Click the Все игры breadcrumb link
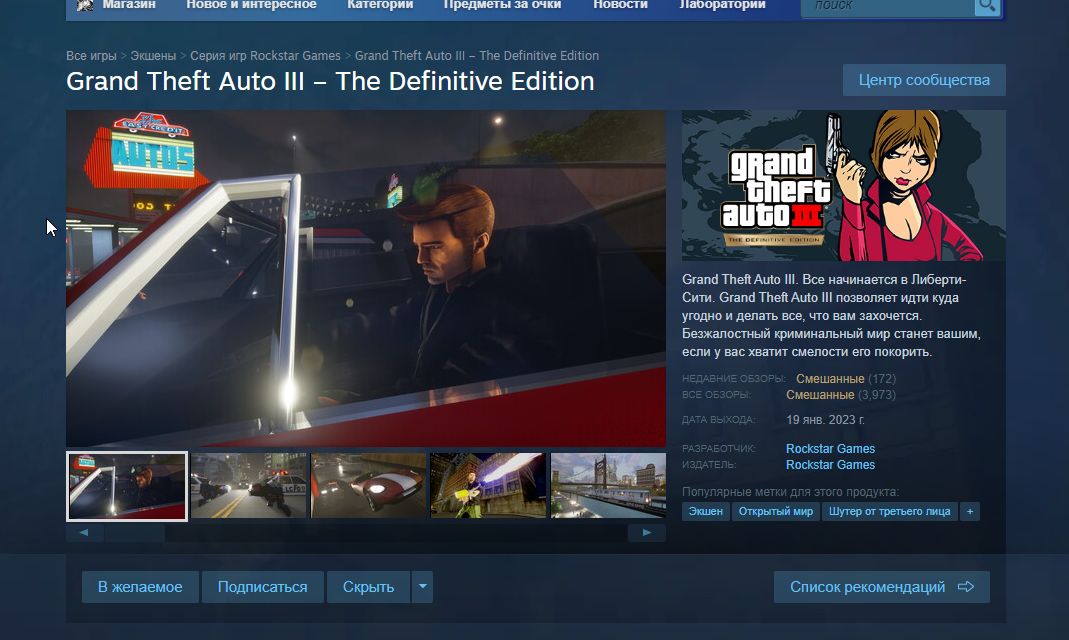This screenshot has height=640, width=1069. point(91,56)
